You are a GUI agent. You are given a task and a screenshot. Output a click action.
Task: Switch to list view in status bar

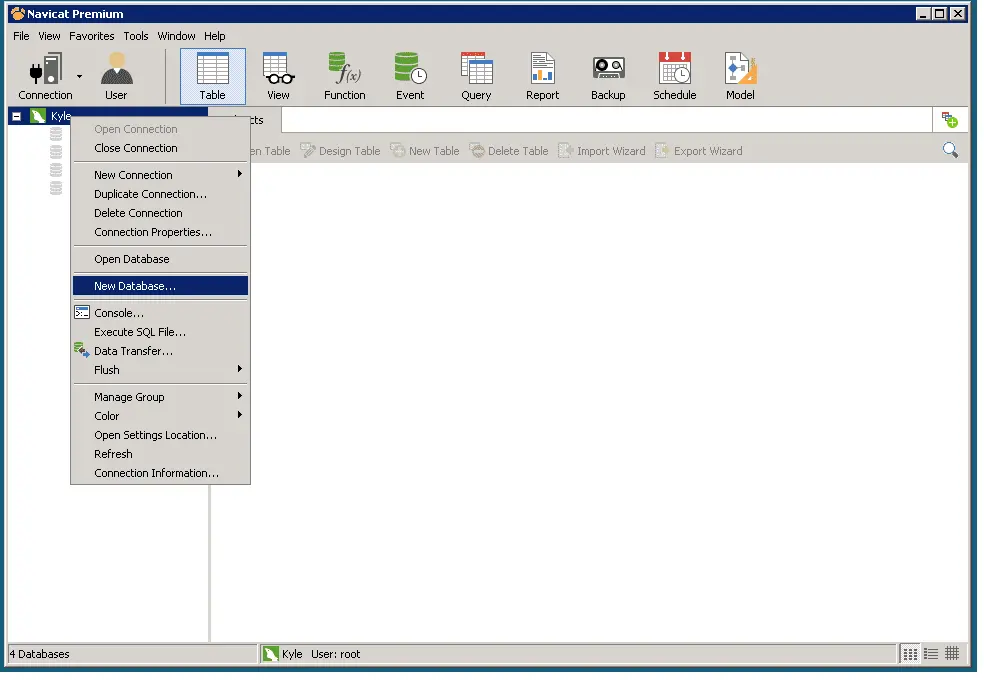click(931, 655)
